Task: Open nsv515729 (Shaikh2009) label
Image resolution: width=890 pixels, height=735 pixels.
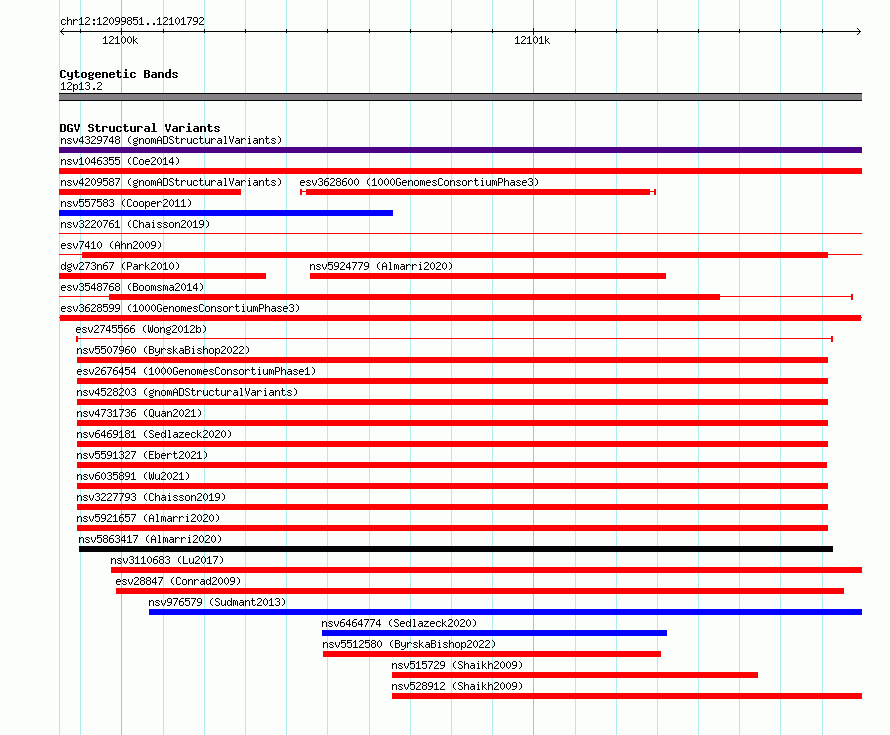Action: point(457,665)
